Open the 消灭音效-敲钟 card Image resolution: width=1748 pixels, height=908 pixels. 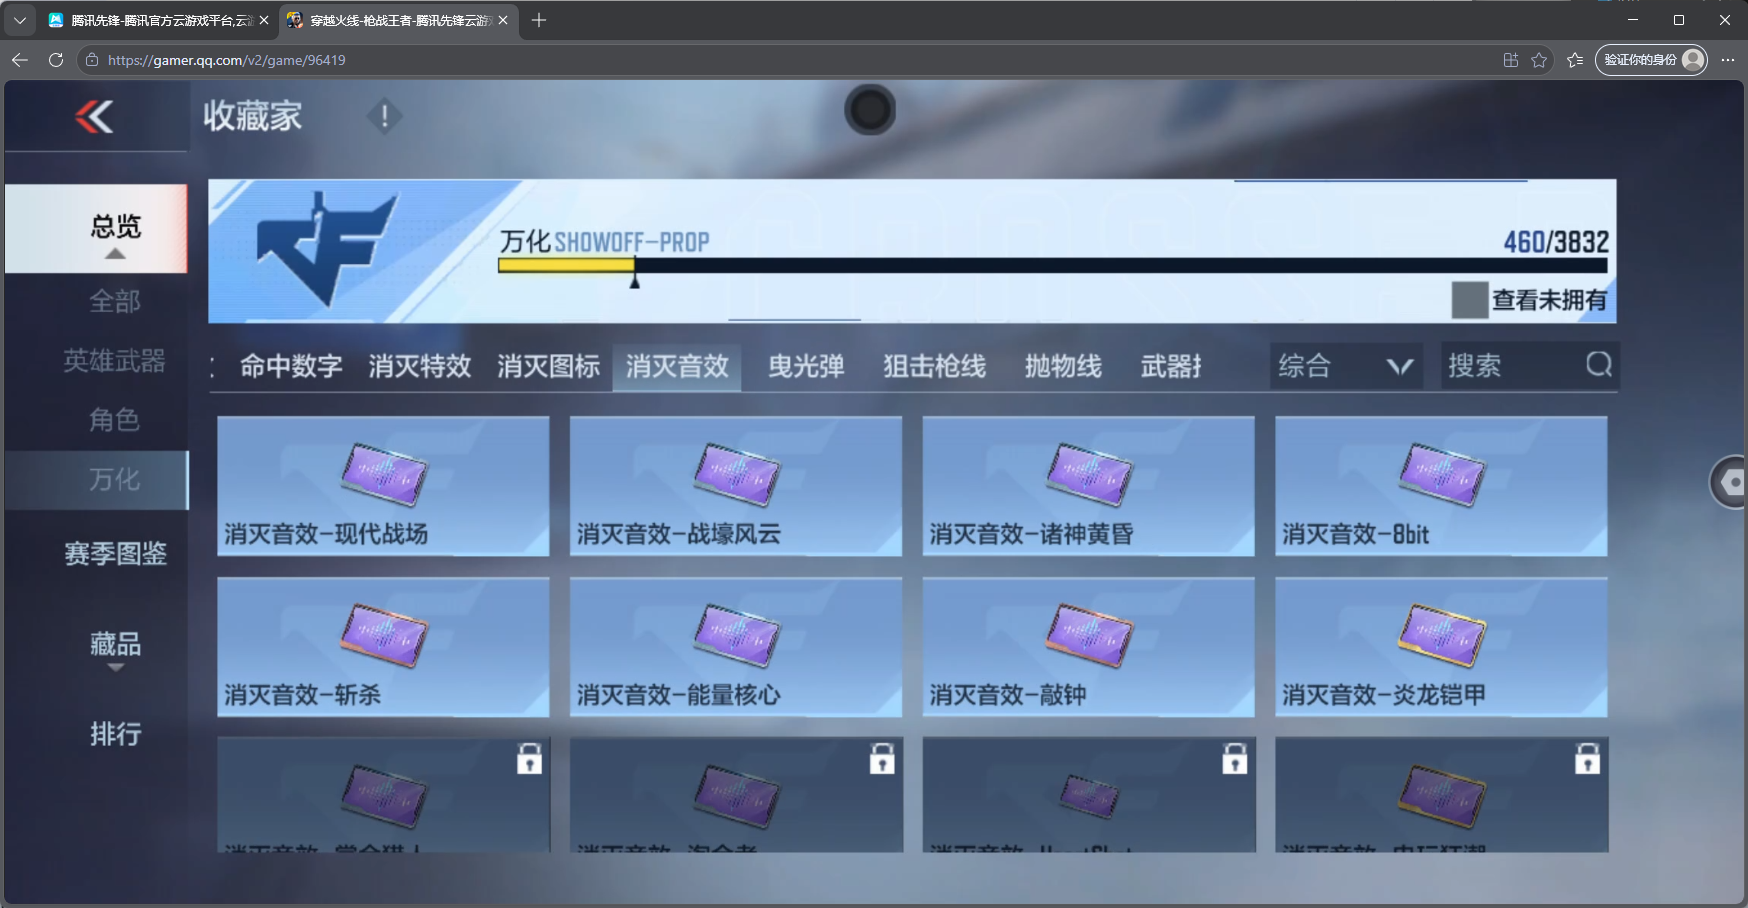click(1088, 647)
